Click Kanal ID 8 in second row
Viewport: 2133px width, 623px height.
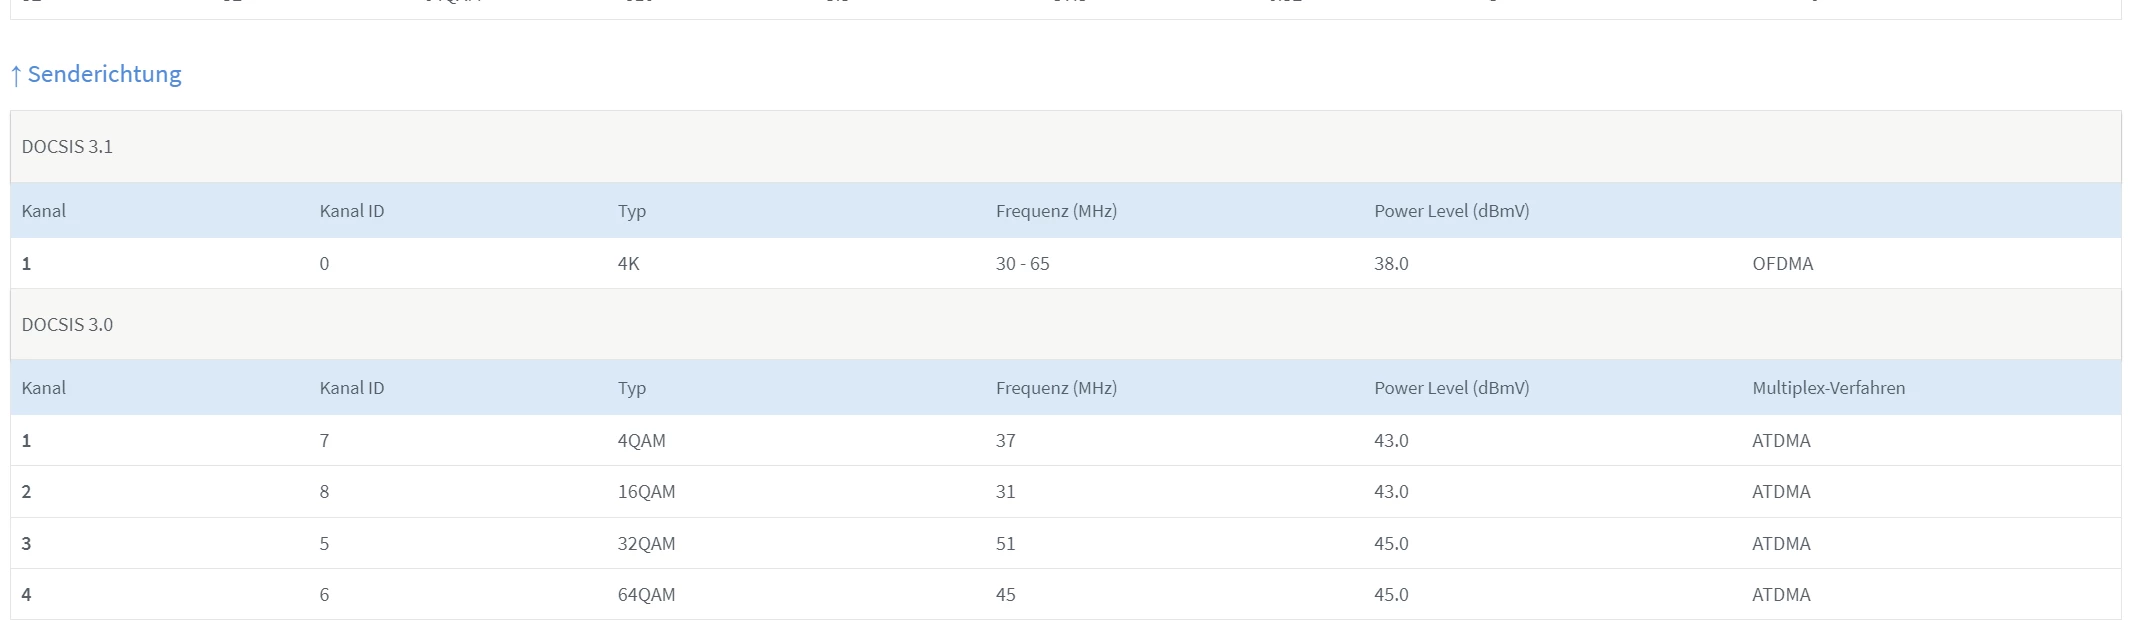324,492
